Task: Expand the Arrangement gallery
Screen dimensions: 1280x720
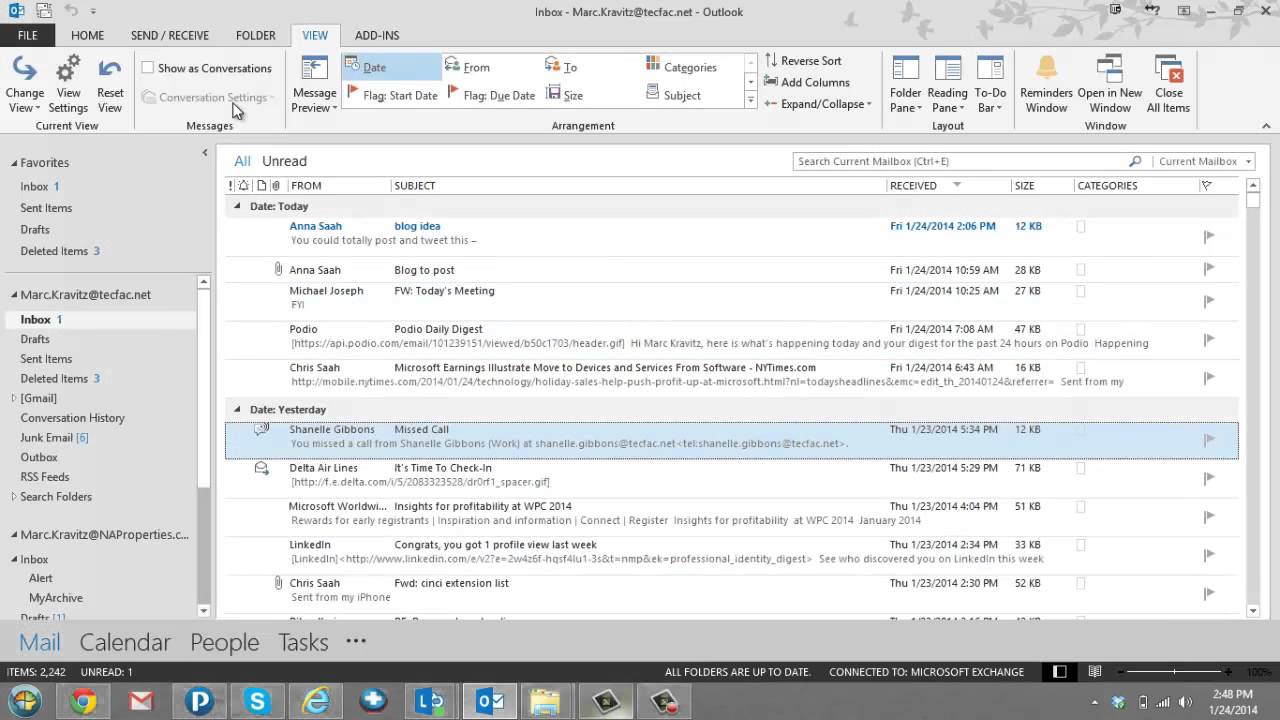Action: [x=750, y=100]
